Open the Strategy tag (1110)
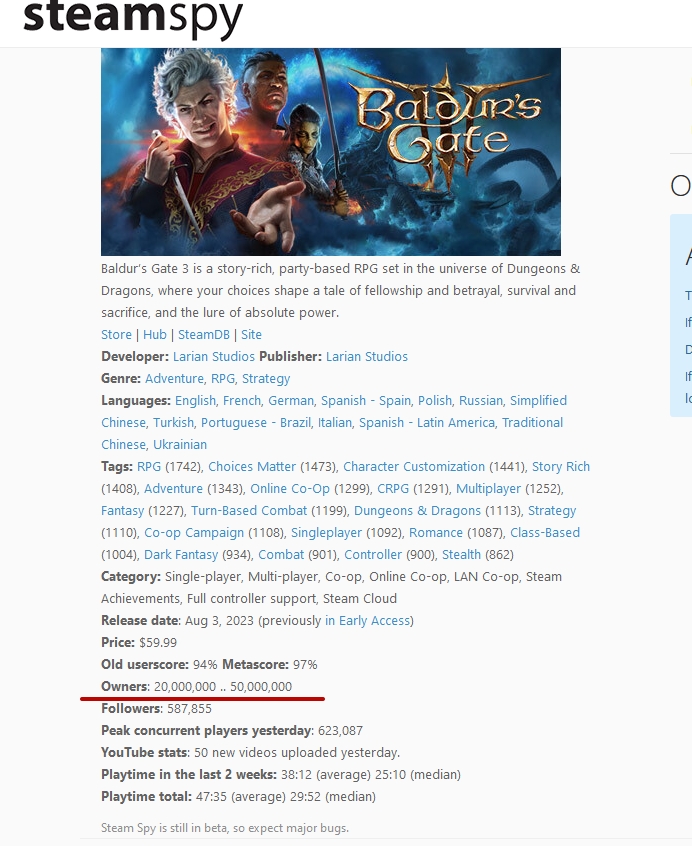The image size is (692, 846). pyautogui.click(x=552, y=511)
